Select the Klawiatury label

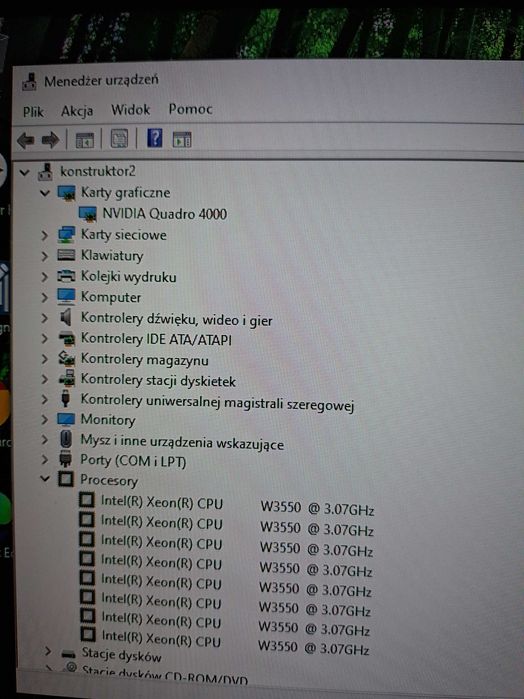[x=112, y=256]
